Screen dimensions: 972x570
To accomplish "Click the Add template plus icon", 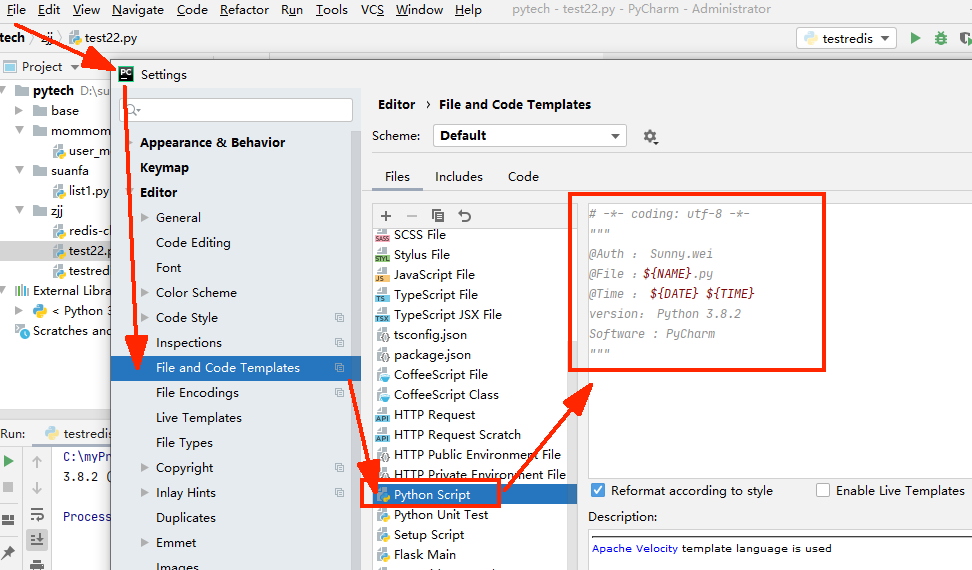I will (x=386, y=216).
